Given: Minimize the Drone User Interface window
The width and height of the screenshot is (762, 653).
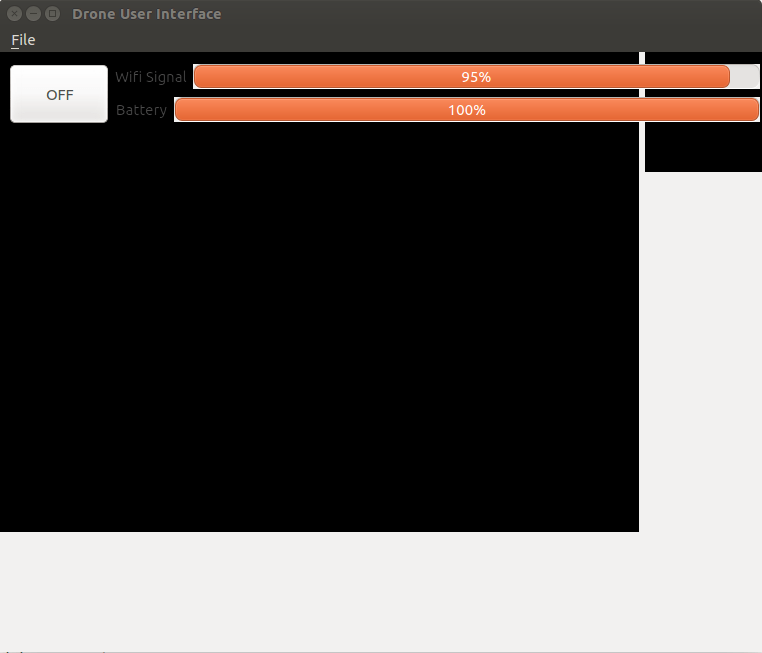Looking at the screenshot, I should click(33, 14).
